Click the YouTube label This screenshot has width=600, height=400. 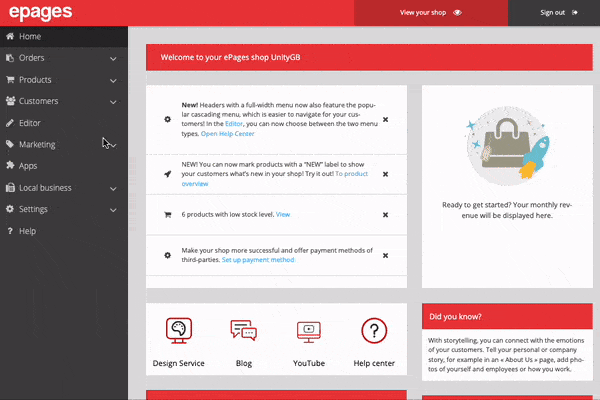(309, 363)
